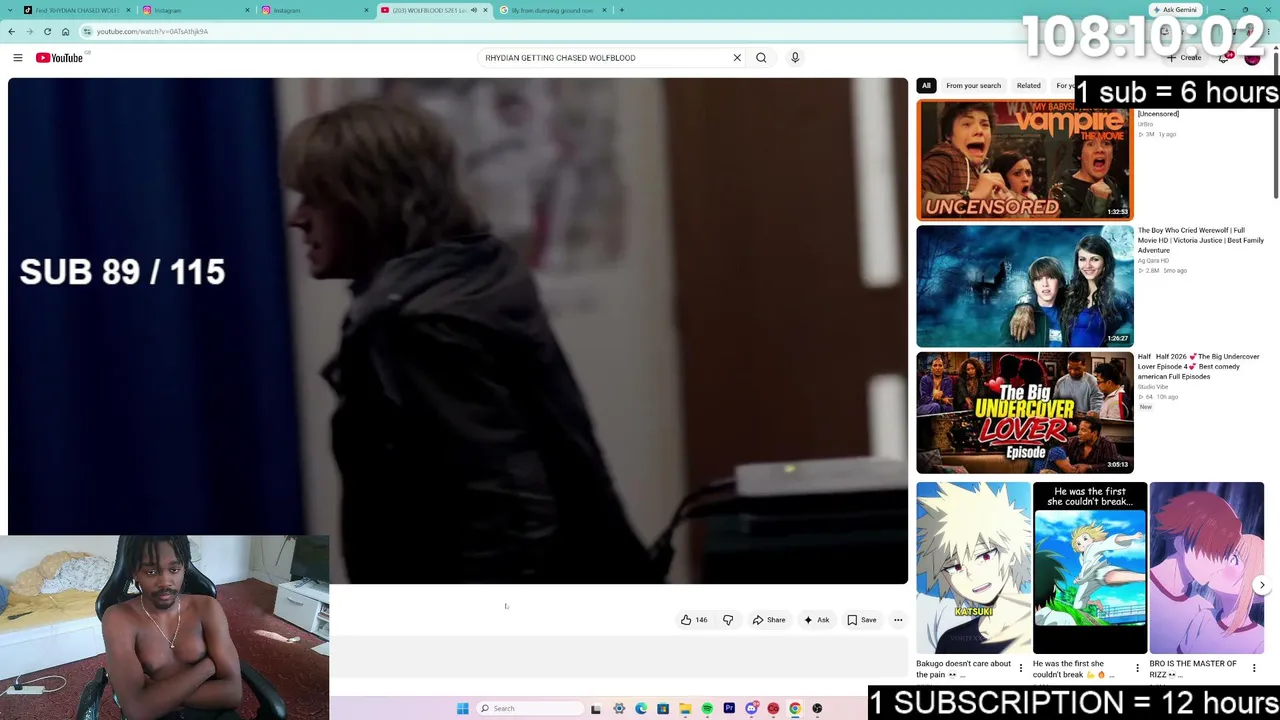Dislike the video with thumbs down
This screenshot has width=1280, height=720.
click(728, 620)
